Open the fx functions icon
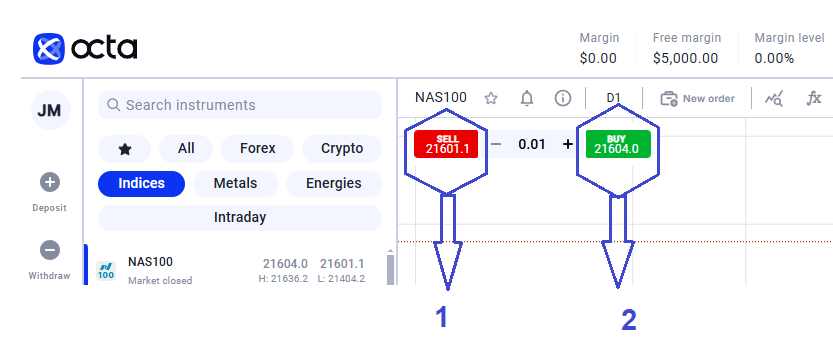 tap(814, 98)
